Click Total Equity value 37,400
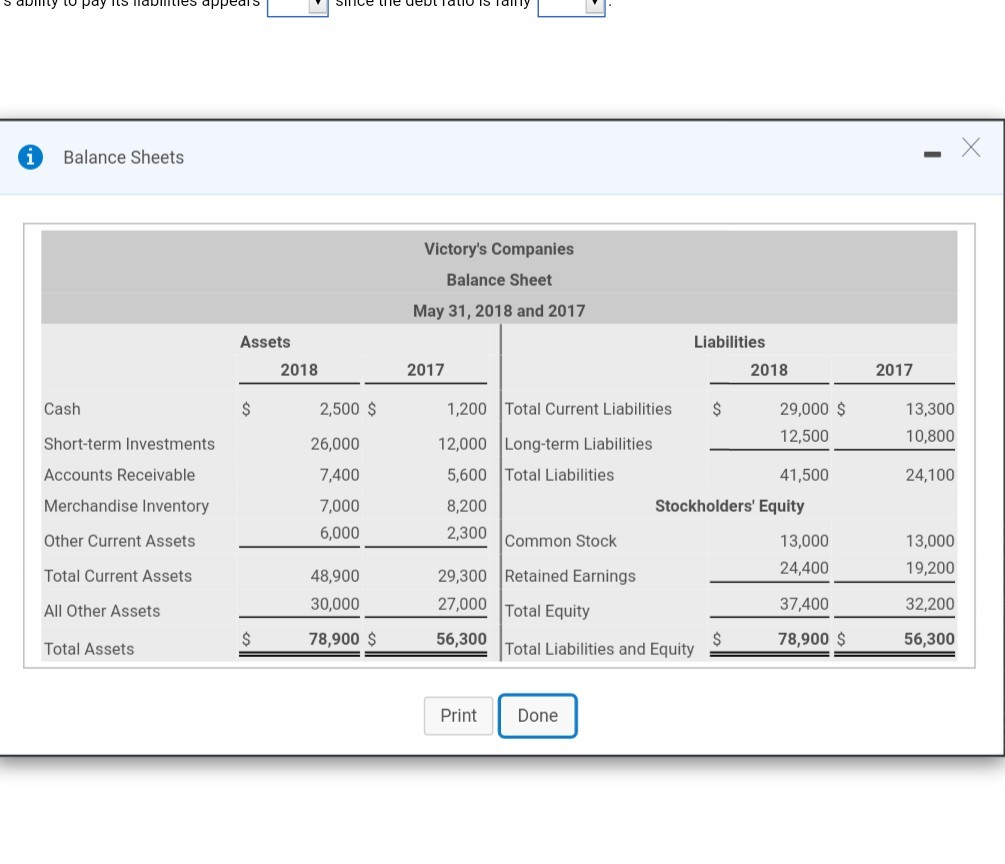The image size is (1005, 864). click(804, 604)
